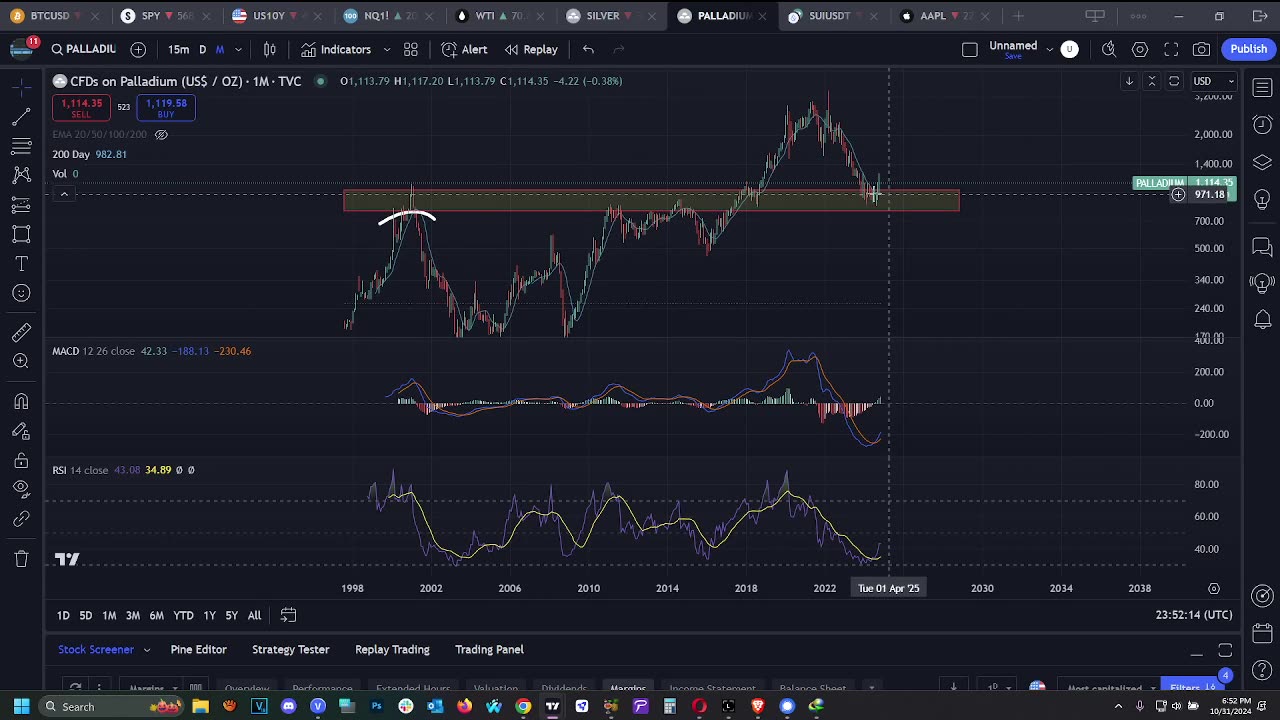Enter fullscreen mode
Screen dimensions: 1280x720
pos(1171,49)
